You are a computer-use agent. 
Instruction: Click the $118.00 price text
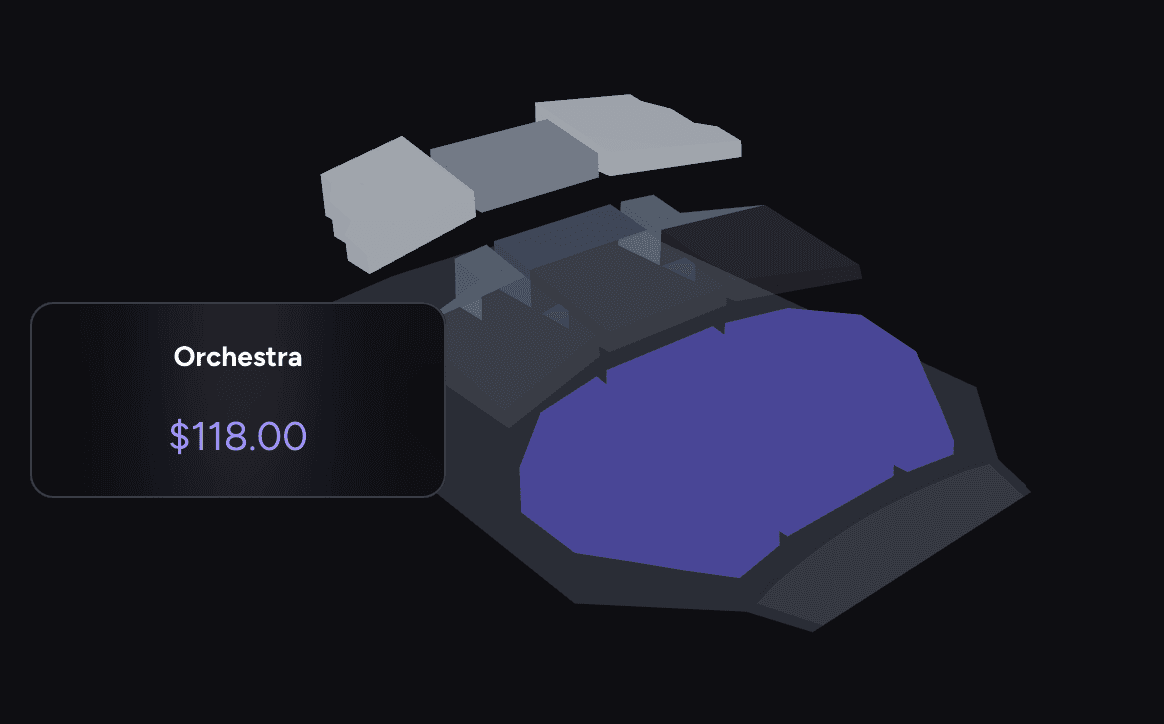pos(238,437)
